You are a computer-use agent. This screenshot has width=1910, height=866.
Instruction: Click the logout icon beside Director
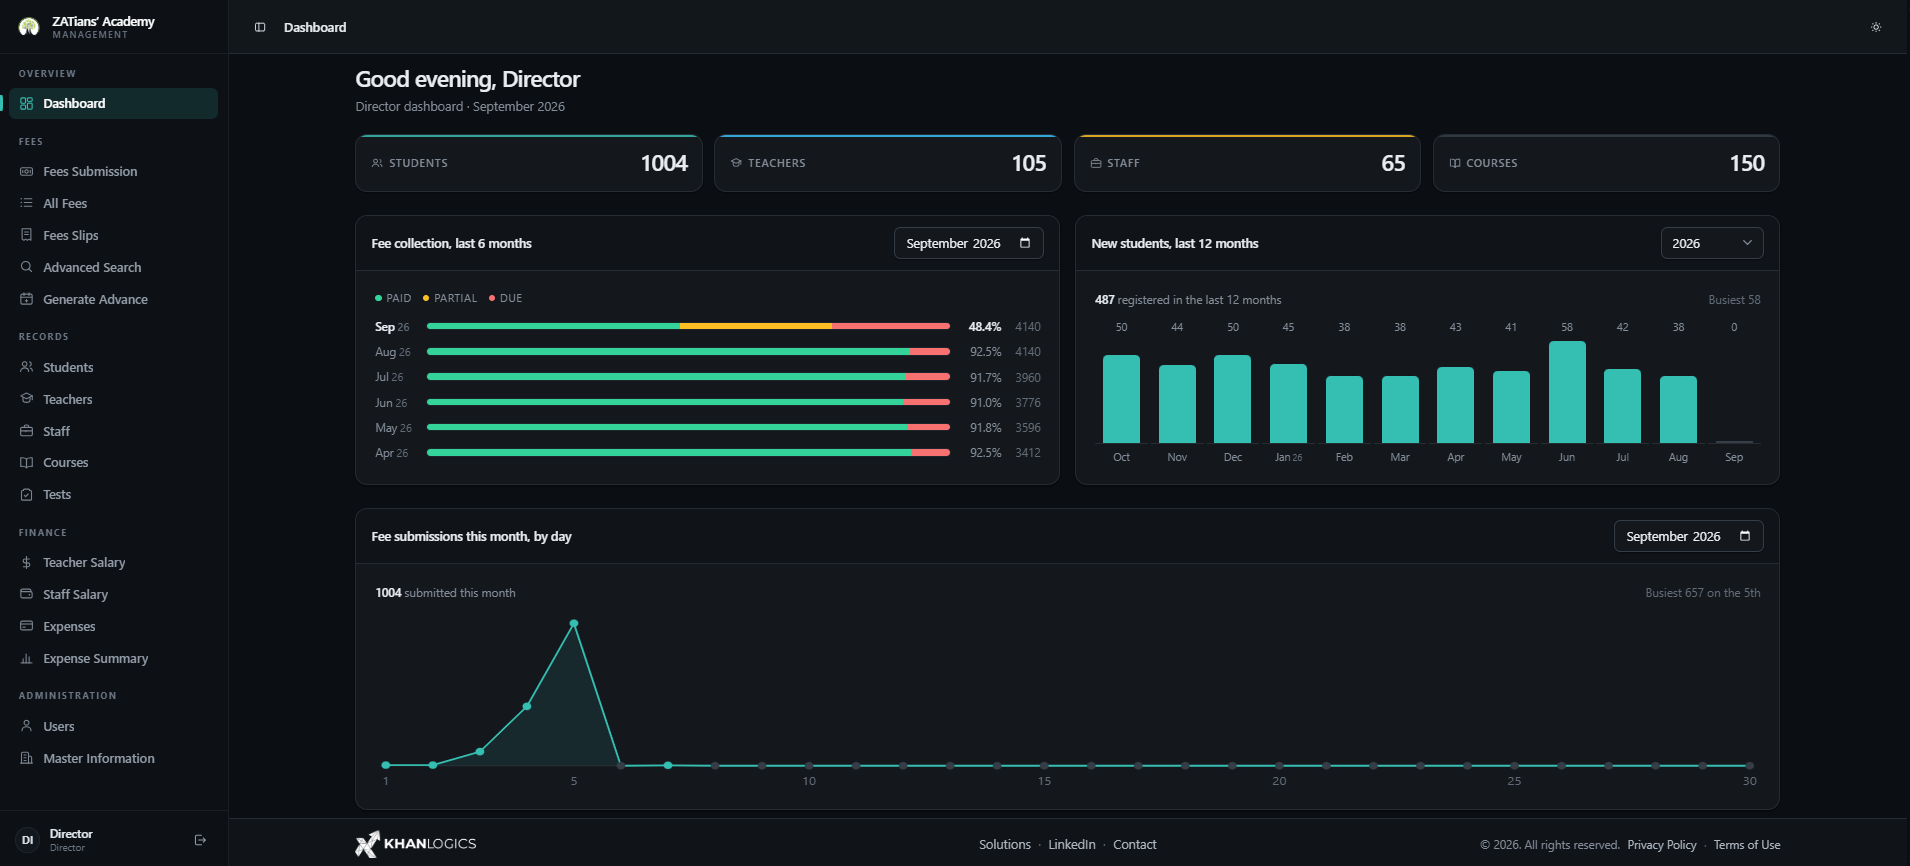tap(200, 840)
